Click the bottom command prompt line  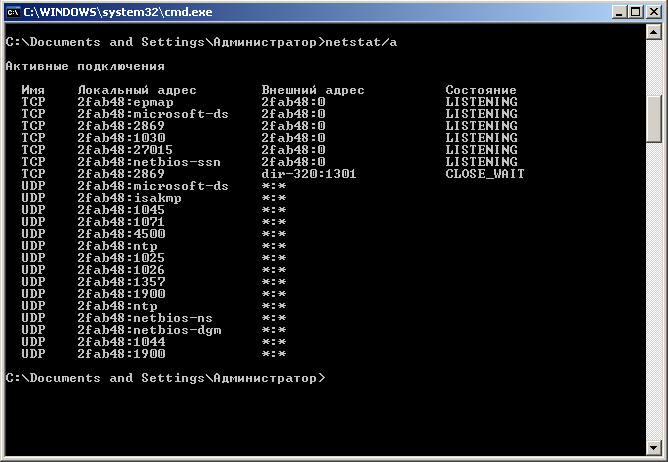click(165, 378)
